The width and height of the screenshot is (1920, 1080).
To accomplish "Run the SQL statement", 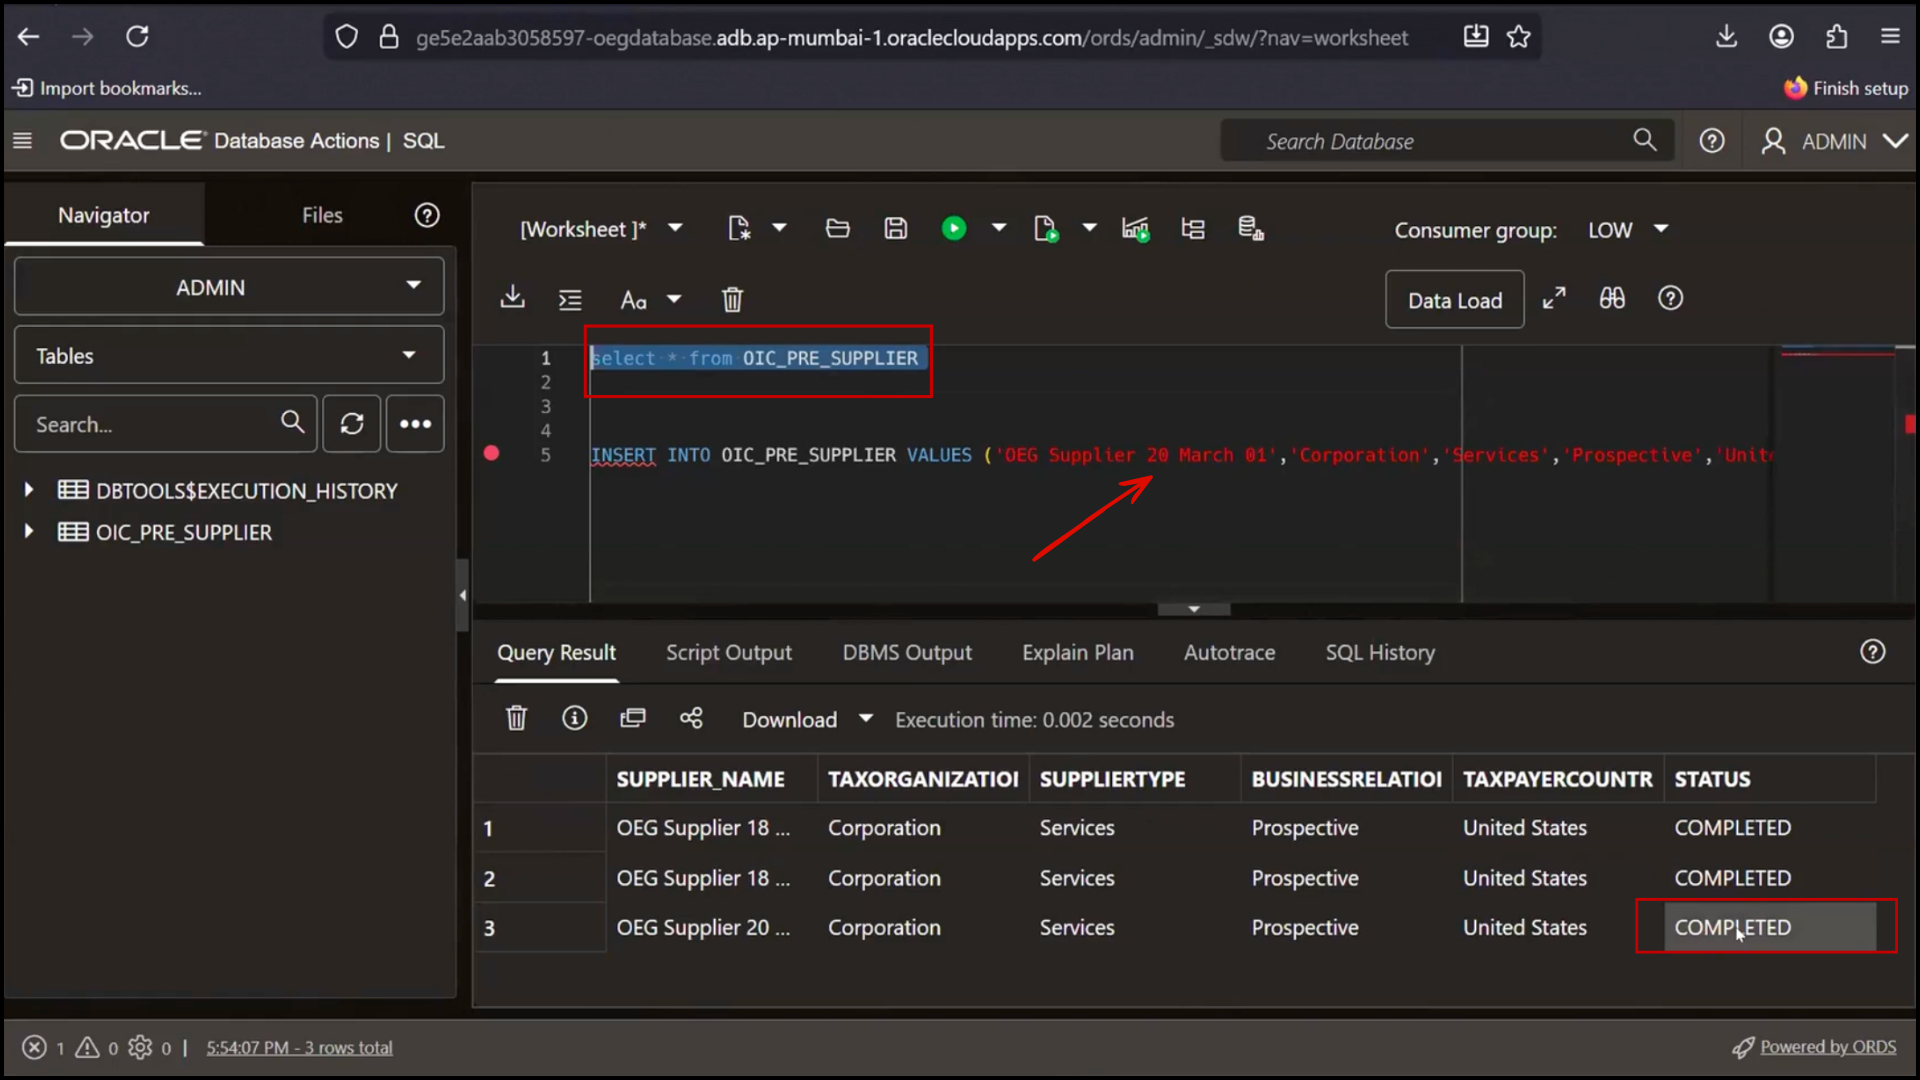I will [x=954, y=228].
